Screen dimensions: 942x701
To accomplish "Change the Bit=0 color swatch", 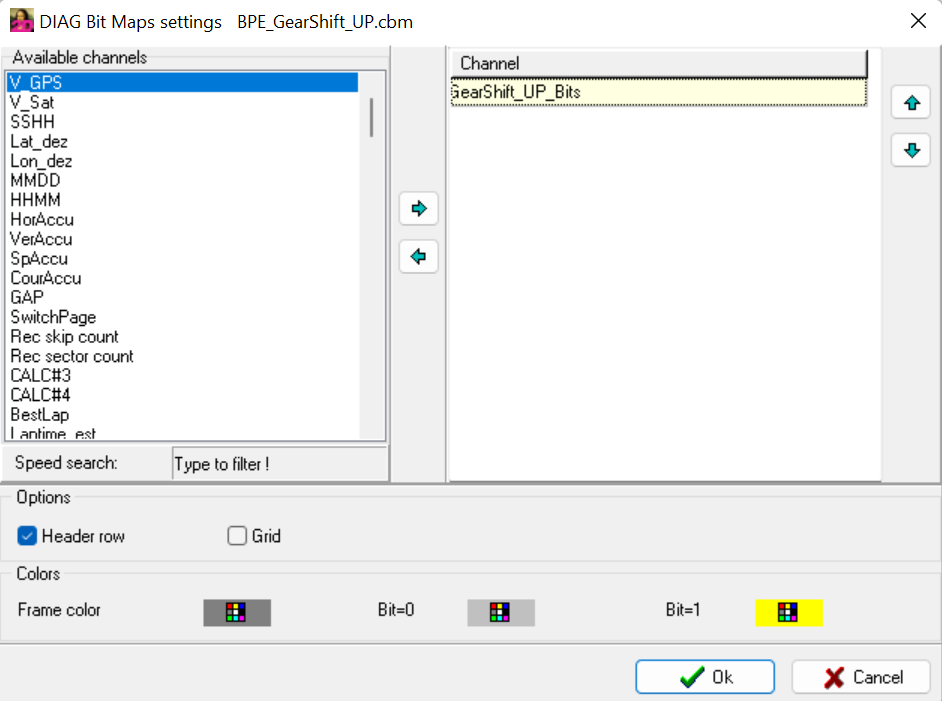I will pos(501,612).
